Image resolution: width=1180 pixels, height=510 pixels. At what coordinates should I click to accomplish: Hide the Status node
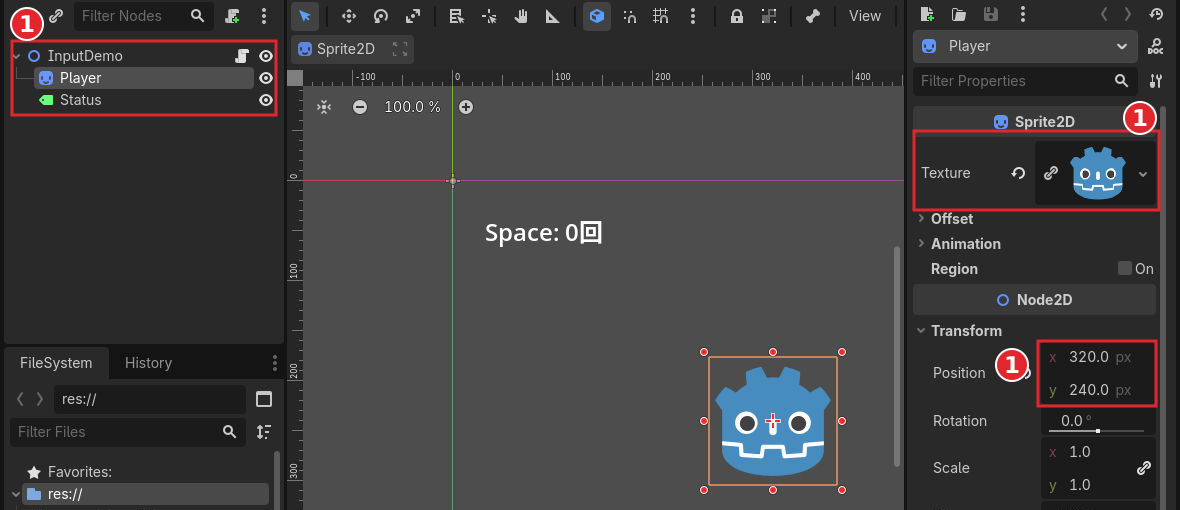pyautogui.click(x=266, y=100)
